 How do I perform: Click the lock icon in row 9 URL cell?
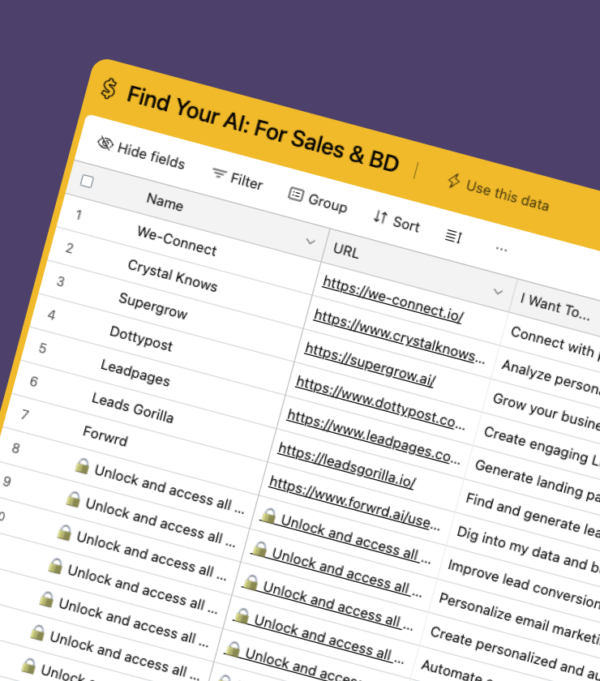(259, 549)
